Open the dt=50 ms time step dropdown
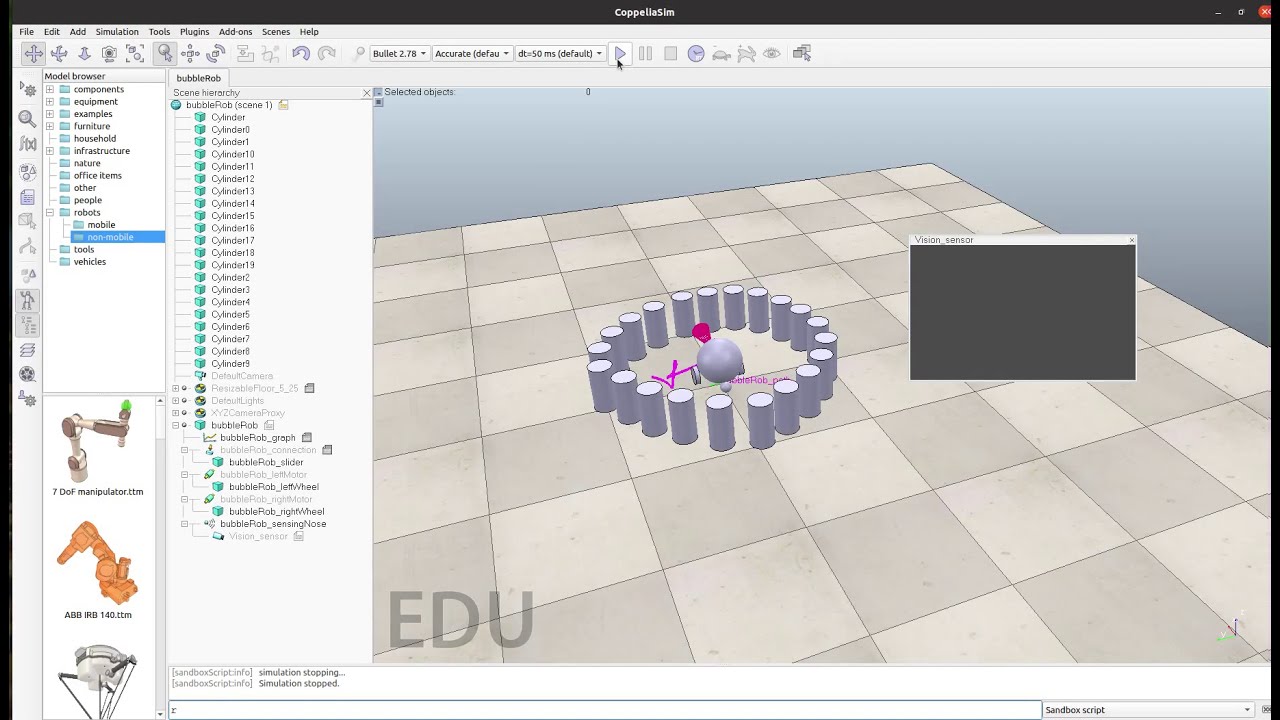The width and height of the screenshot is (1280, 720). (559, 54)
